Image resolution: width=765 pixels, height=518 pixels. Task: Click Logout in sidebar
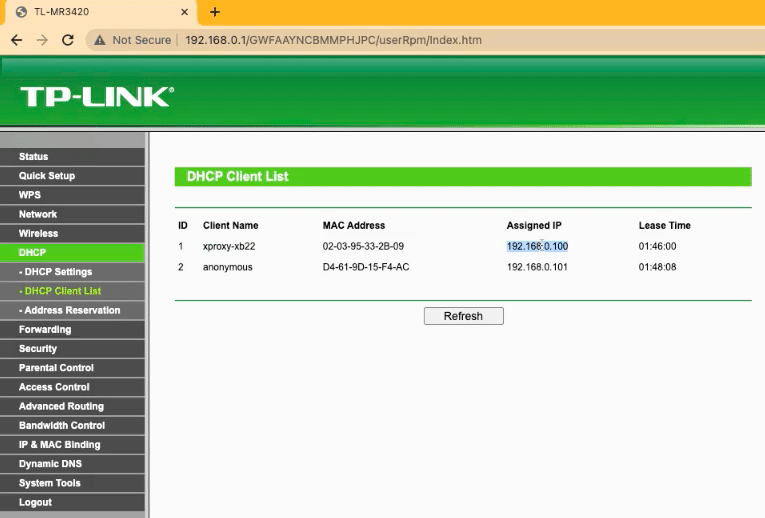click(72, 502)
